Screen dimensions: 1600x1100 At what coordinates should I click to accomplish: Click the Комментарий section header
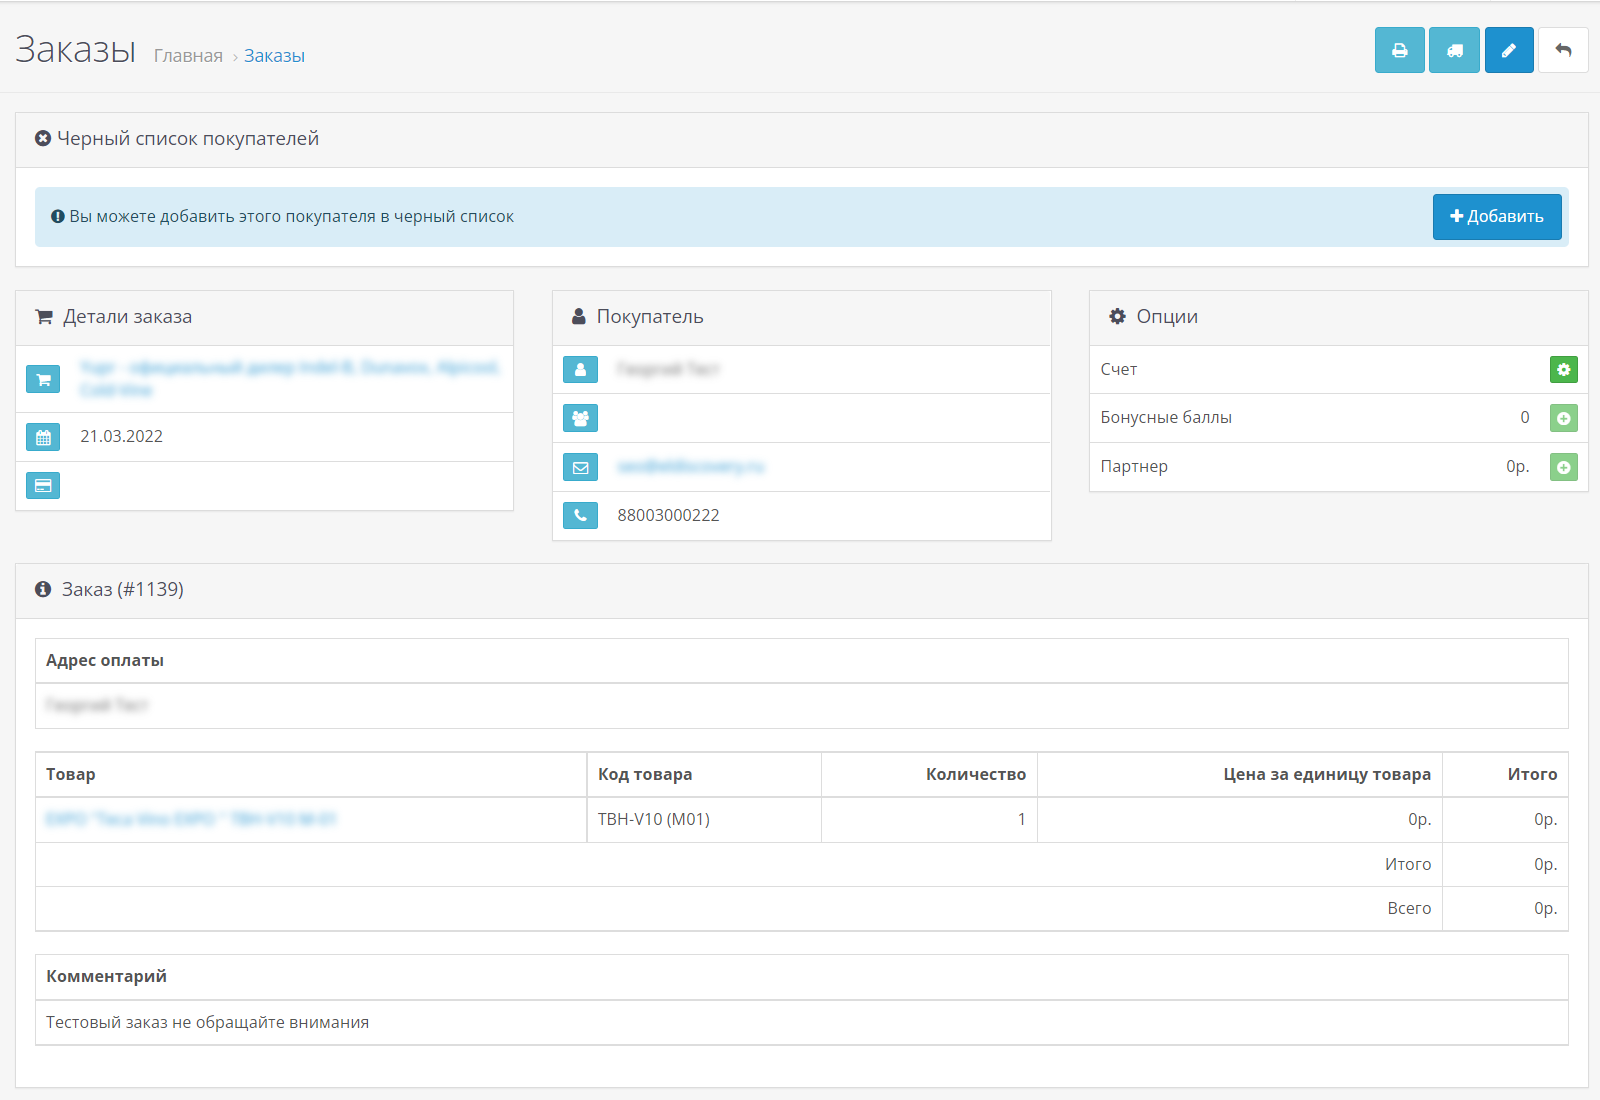pyautogui.click(x=107, y=977)
